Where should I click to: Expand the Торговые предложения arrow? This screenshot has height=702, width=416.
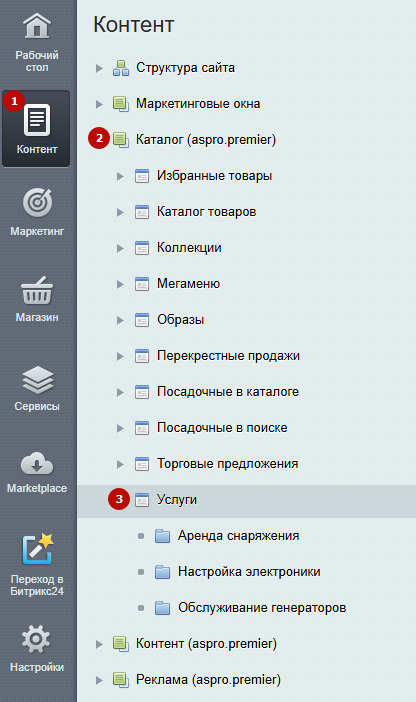120,464
